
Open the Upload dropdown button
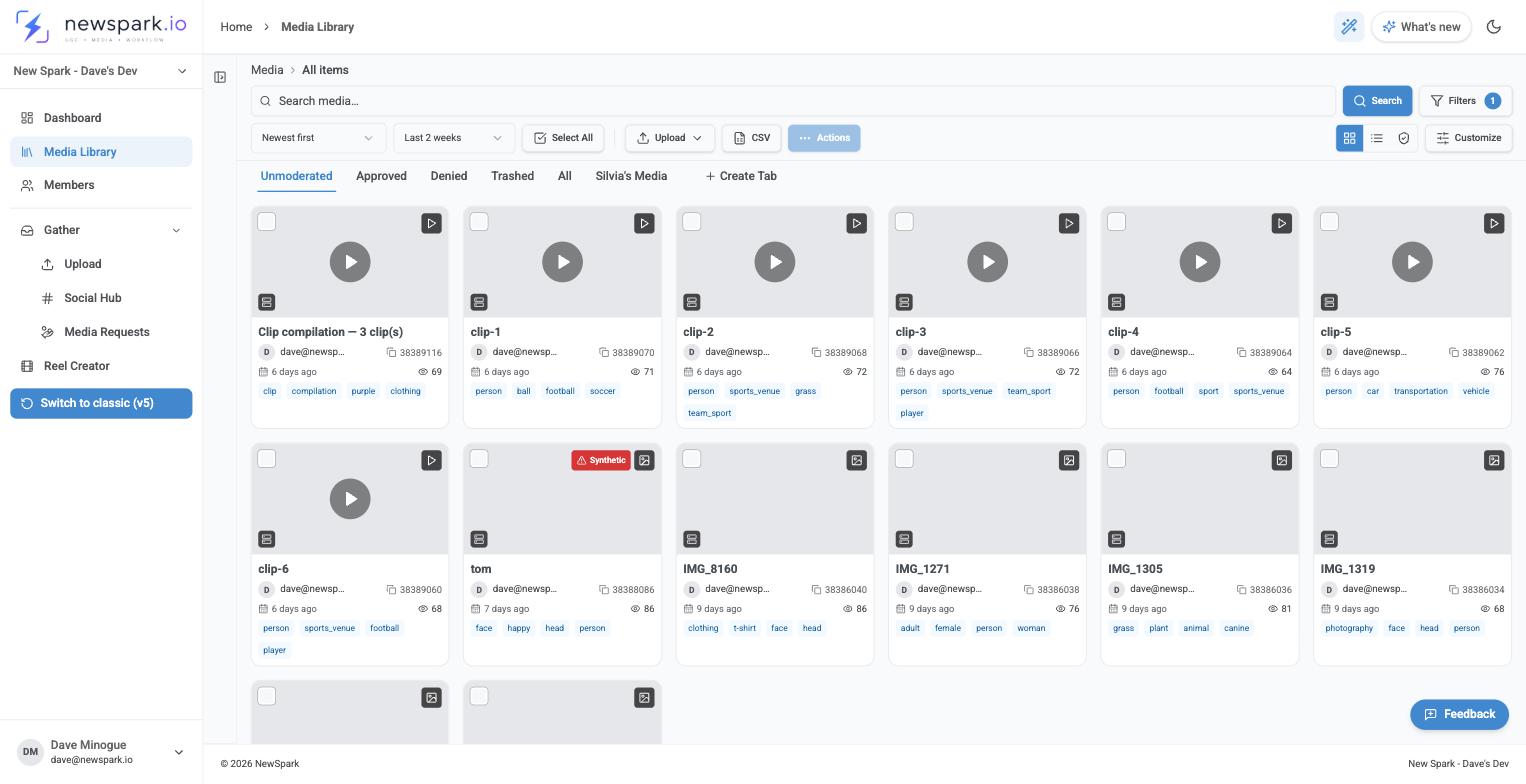[x=670, y=138]
